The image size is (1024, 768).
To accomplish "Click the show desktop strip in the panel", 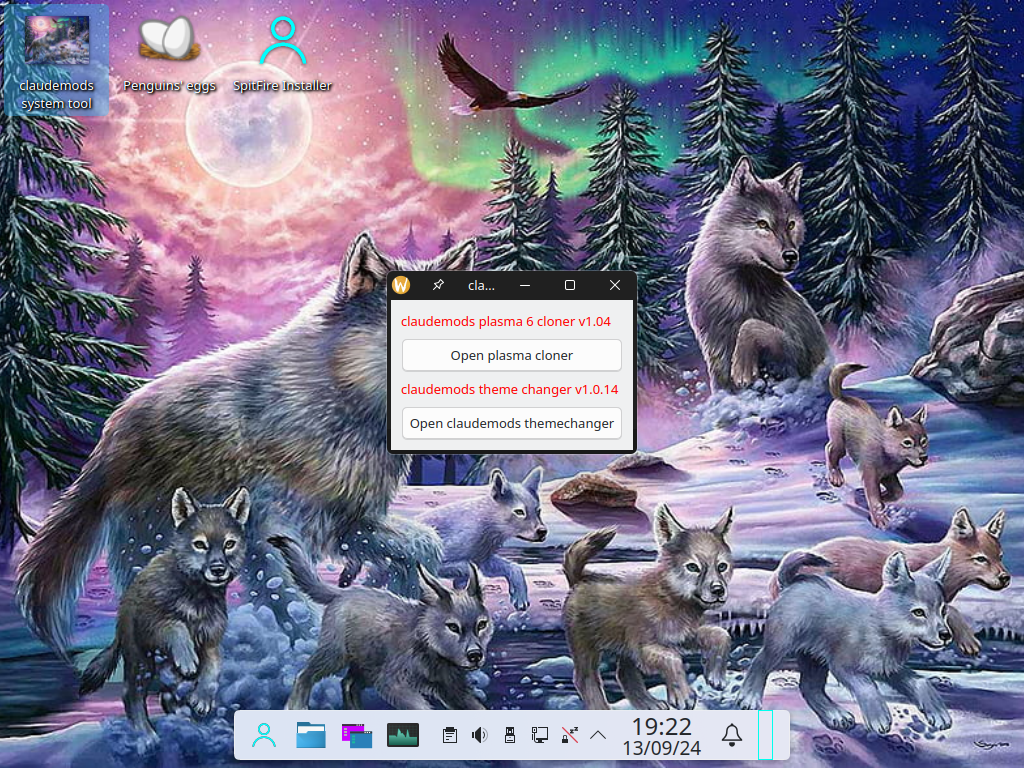I will tap(765, 735).
